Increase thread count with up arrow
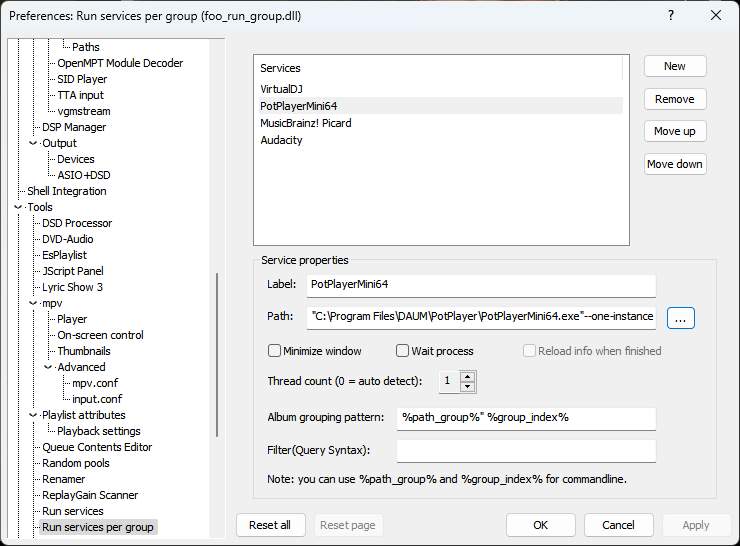 [467, 377]
